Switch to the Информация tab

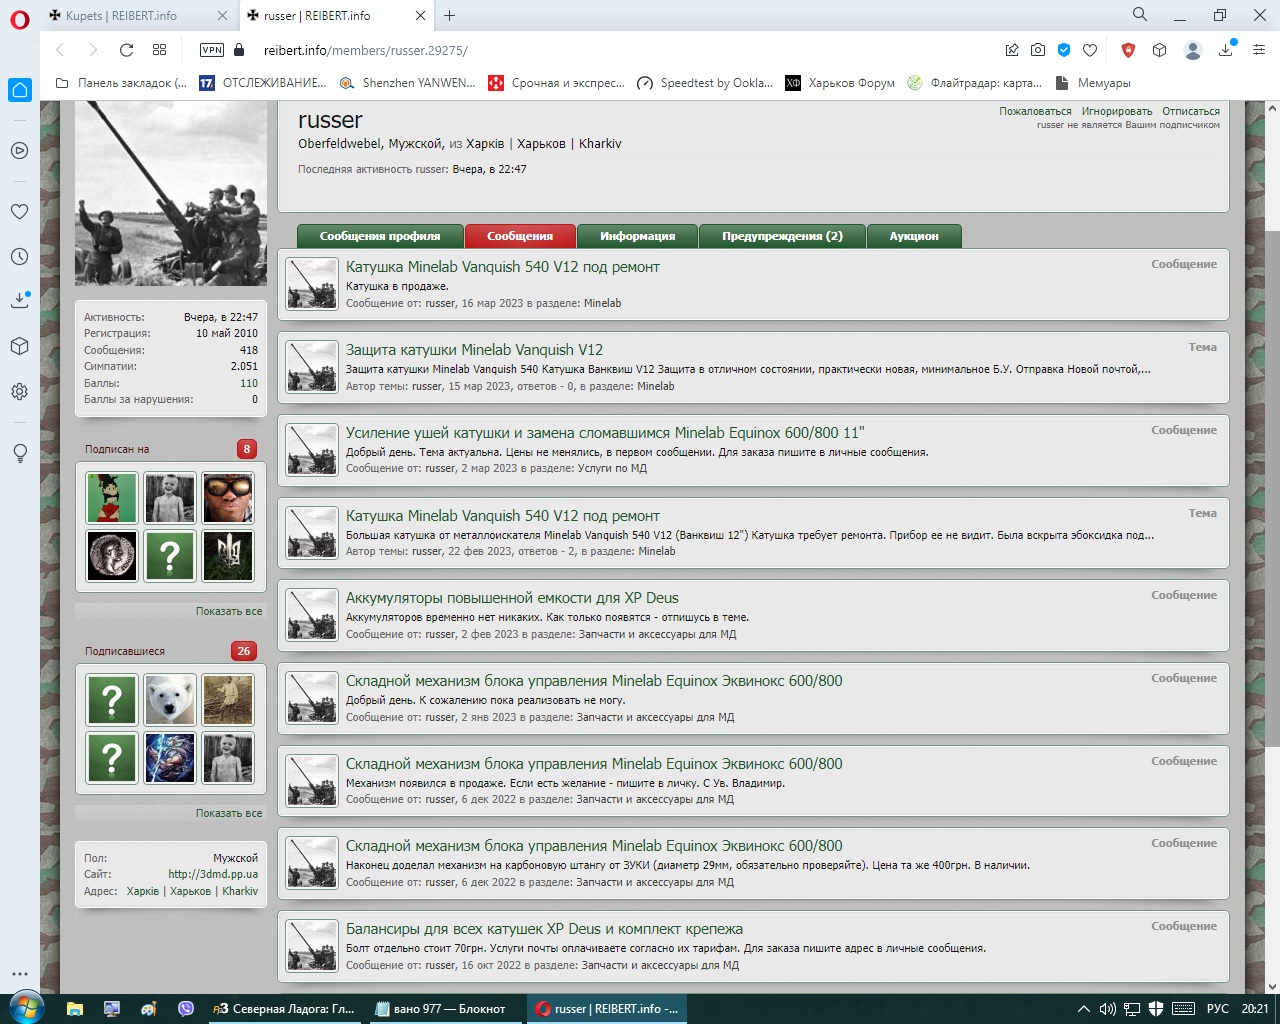coord(637,236)
